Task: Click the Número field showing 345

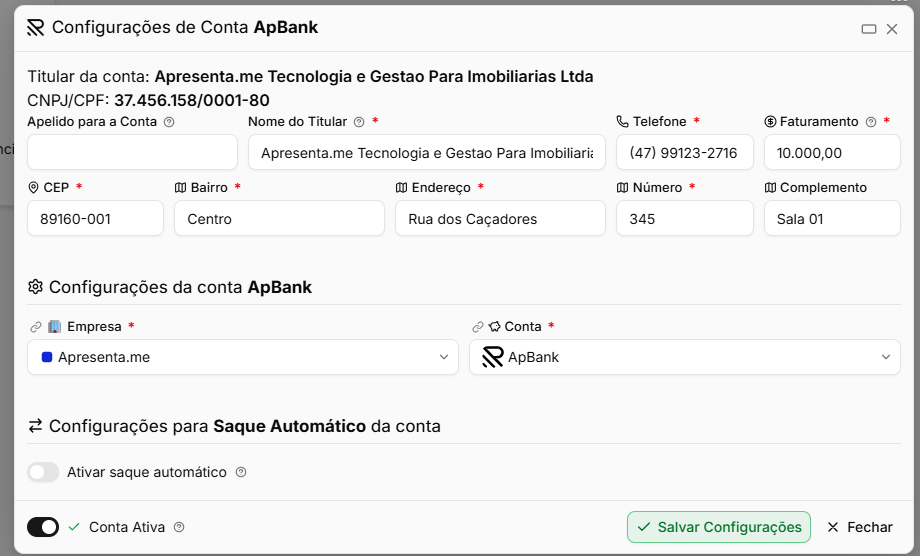Action: tap(685, 219)
